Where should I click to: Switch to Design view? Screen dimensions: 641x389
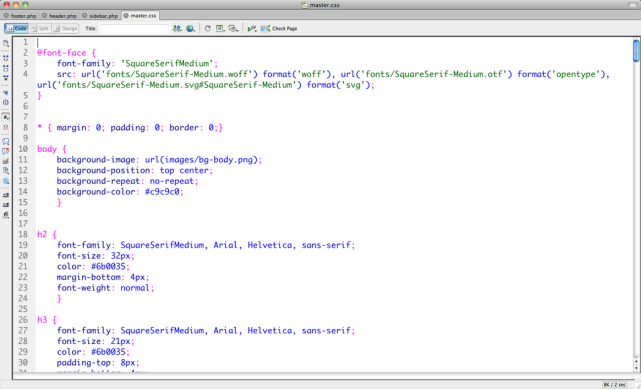tap(65, 29)
